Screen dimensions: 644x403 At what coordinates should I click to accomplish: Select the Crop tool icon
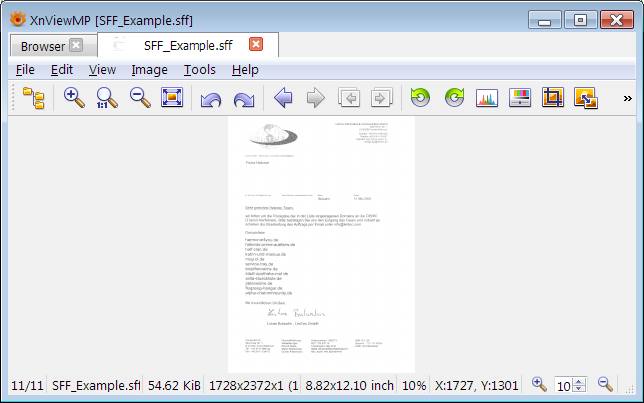coord(553,97)
